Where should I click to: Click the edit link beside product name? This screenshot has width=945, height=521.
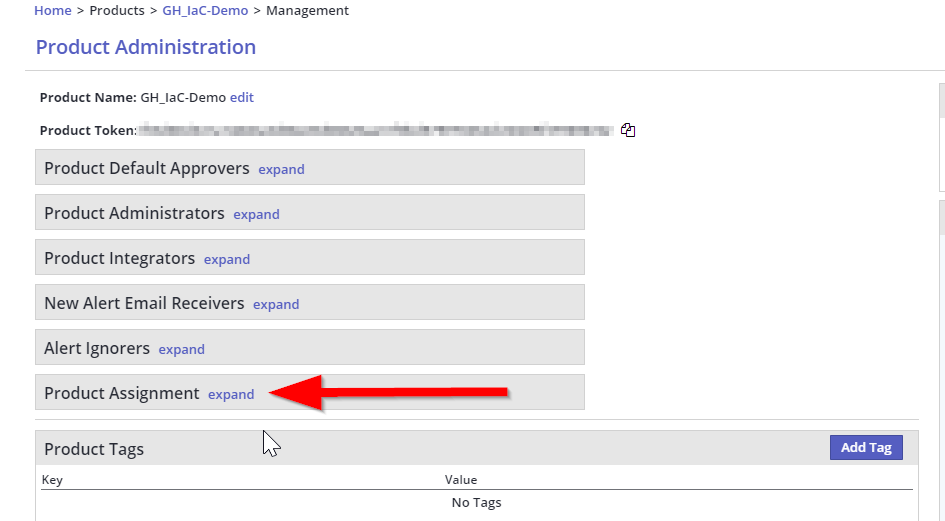point(242,98)
